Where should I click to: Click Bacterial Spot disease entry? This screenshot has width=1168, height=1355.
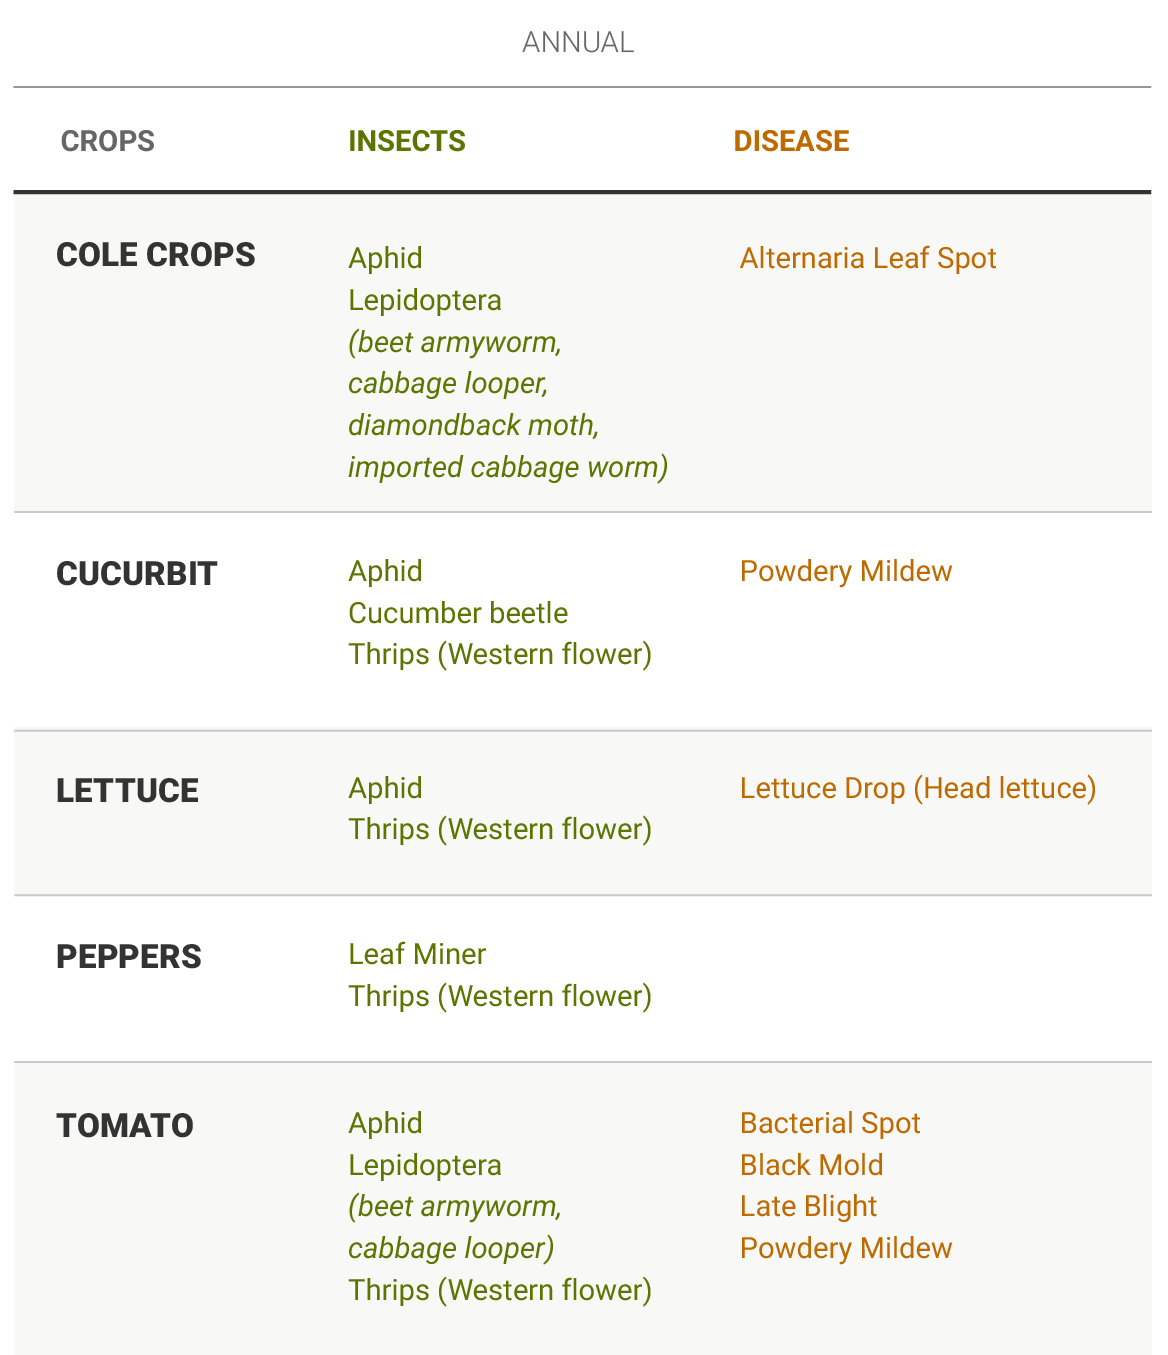point(830,1123)
